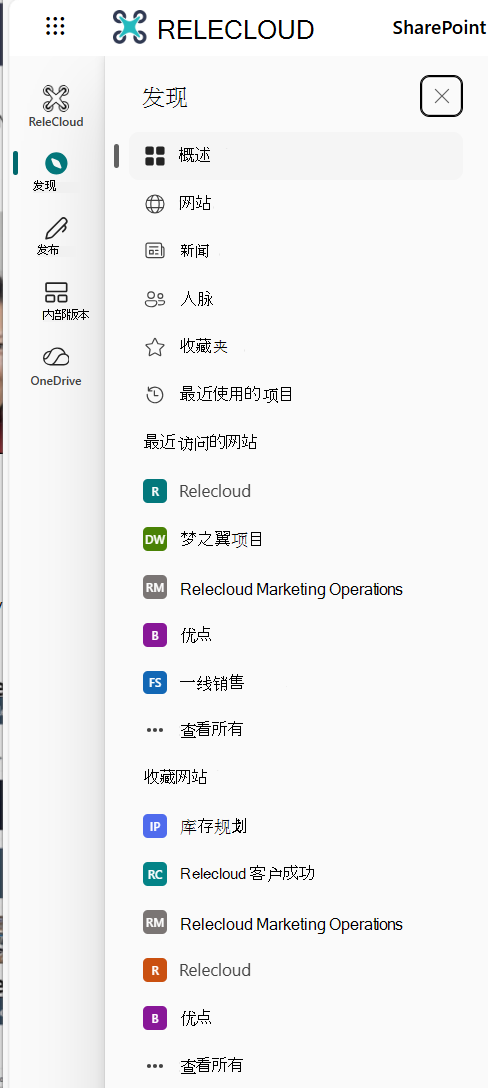488x1088 pixels.
Task: Open Relecloud Marketing Operations under 收藏网站
Action: (292, 924)
